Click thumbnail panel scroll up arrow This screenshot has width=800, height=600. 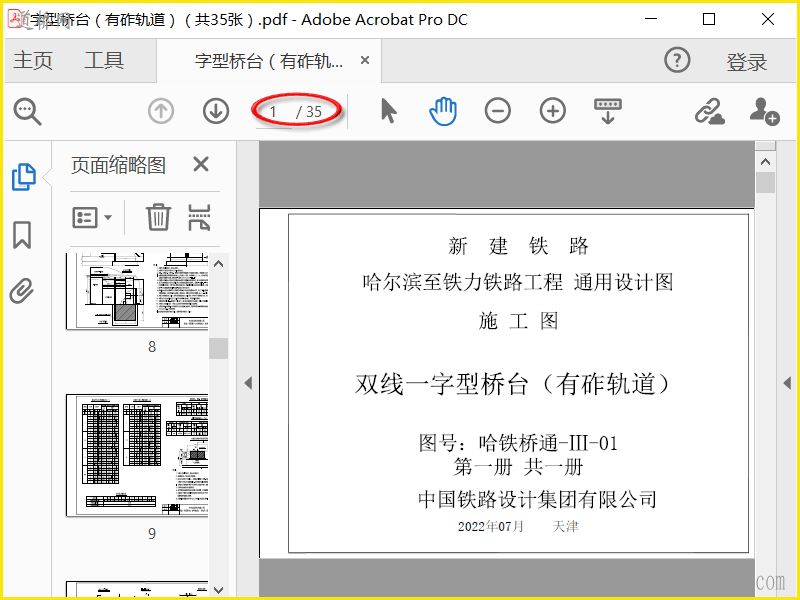[x=219, y=264]
